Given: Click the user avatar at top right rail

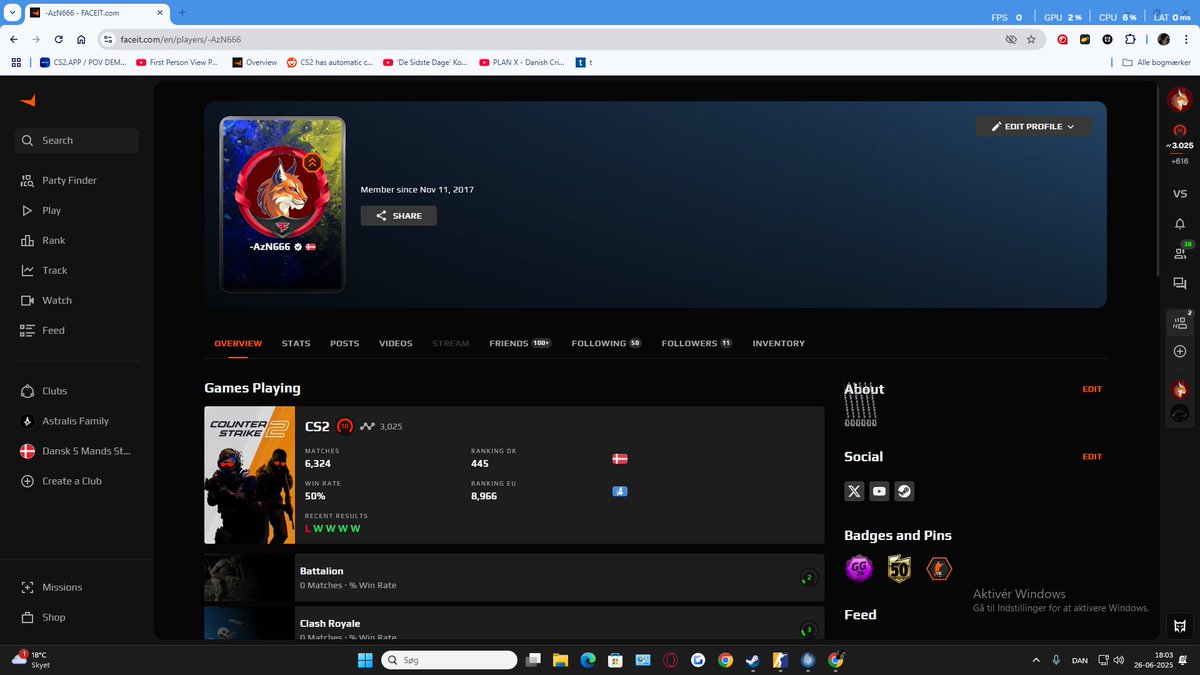Looking at the screenshot, I should 1180,99.
